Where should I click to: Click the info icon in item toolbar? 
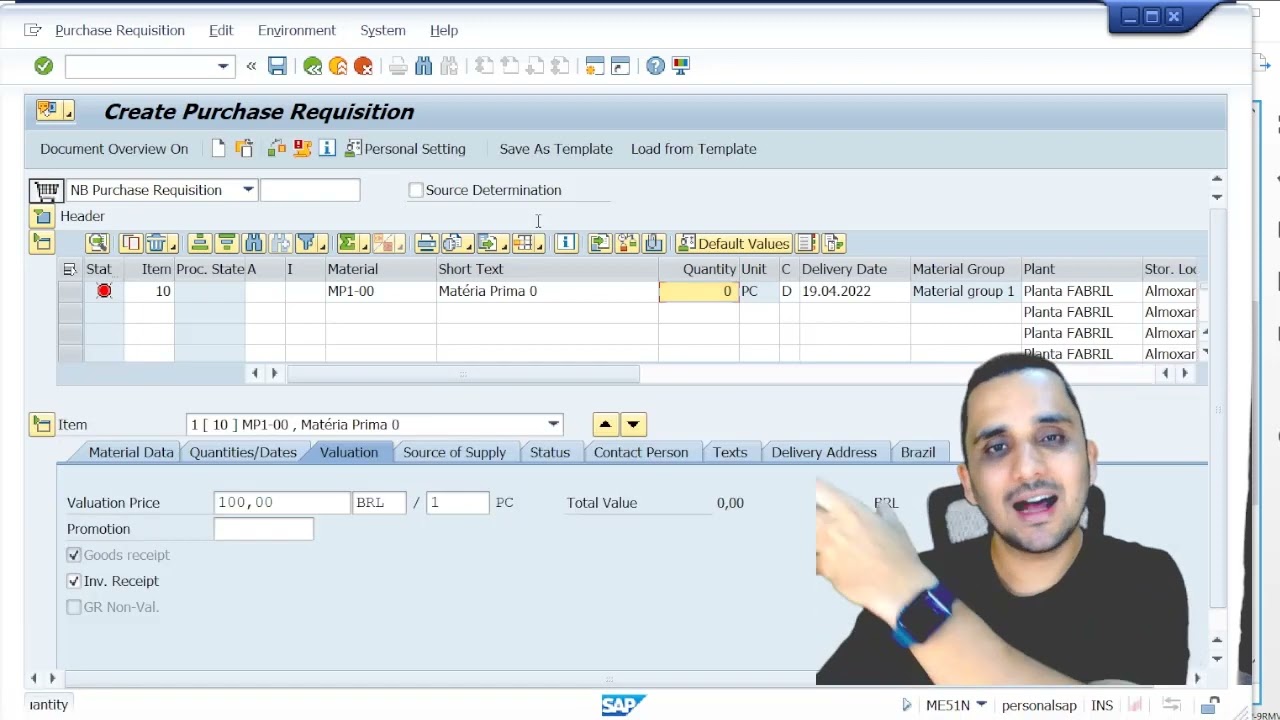pos(566,243)
